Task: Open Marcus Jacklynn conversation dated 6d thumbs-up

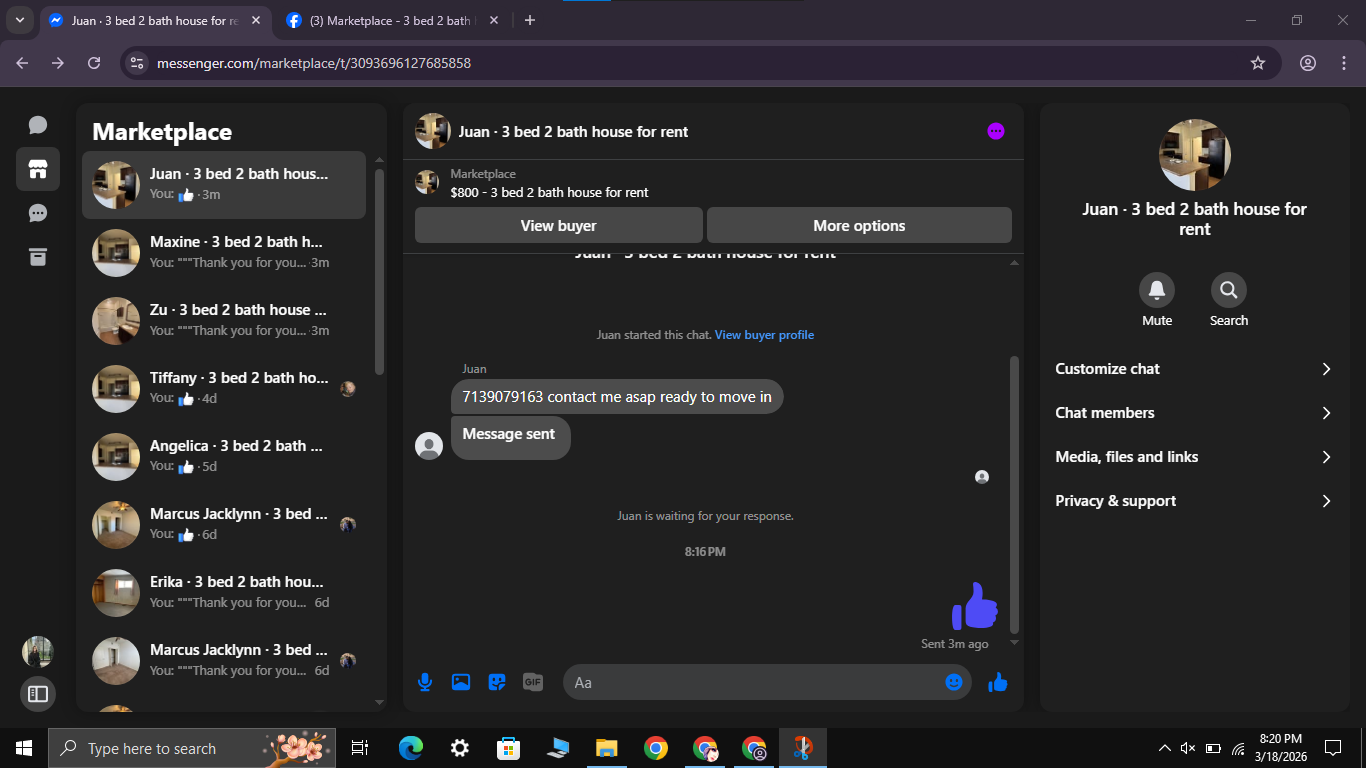Action: tap(224, 525)
